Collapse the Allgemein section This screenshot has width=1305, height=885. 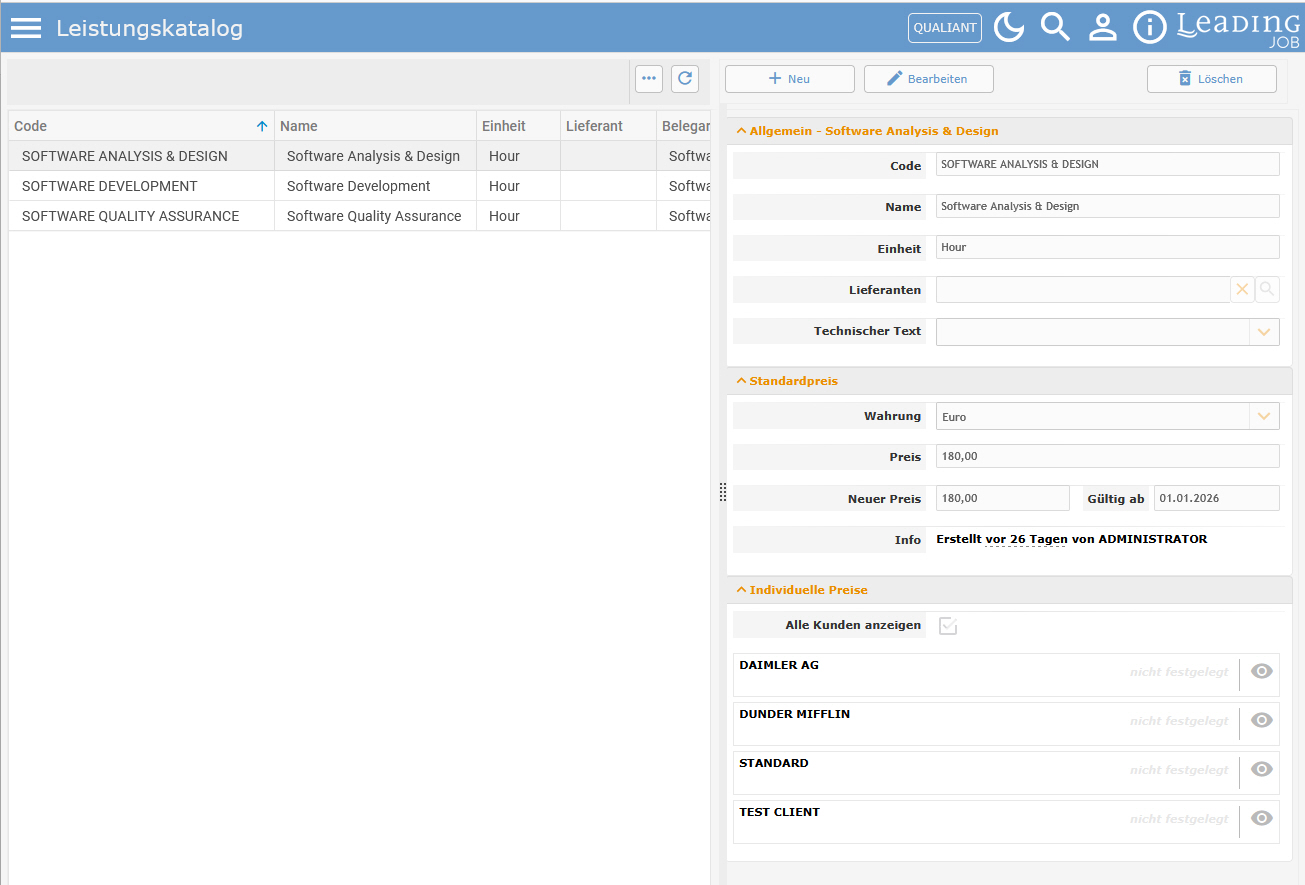pyautogui.click(x=741, y=131)
